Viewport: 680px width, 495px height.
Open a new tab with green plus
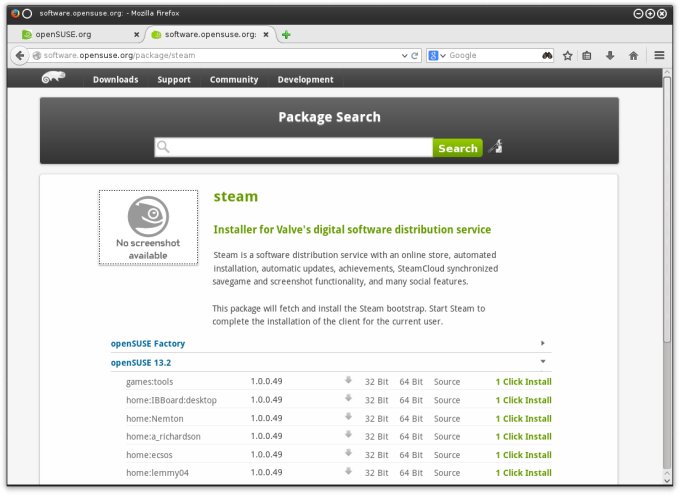click(286, 35)
